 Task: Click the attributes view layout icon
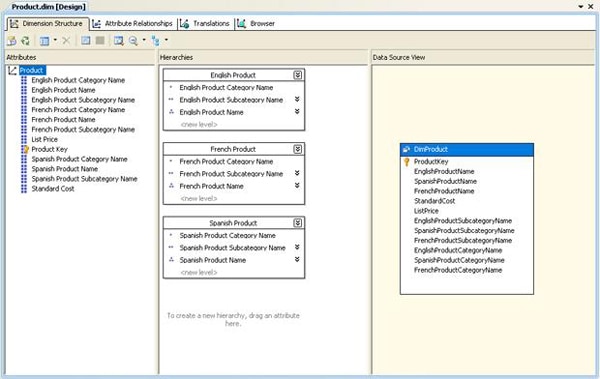pos(44,41)
